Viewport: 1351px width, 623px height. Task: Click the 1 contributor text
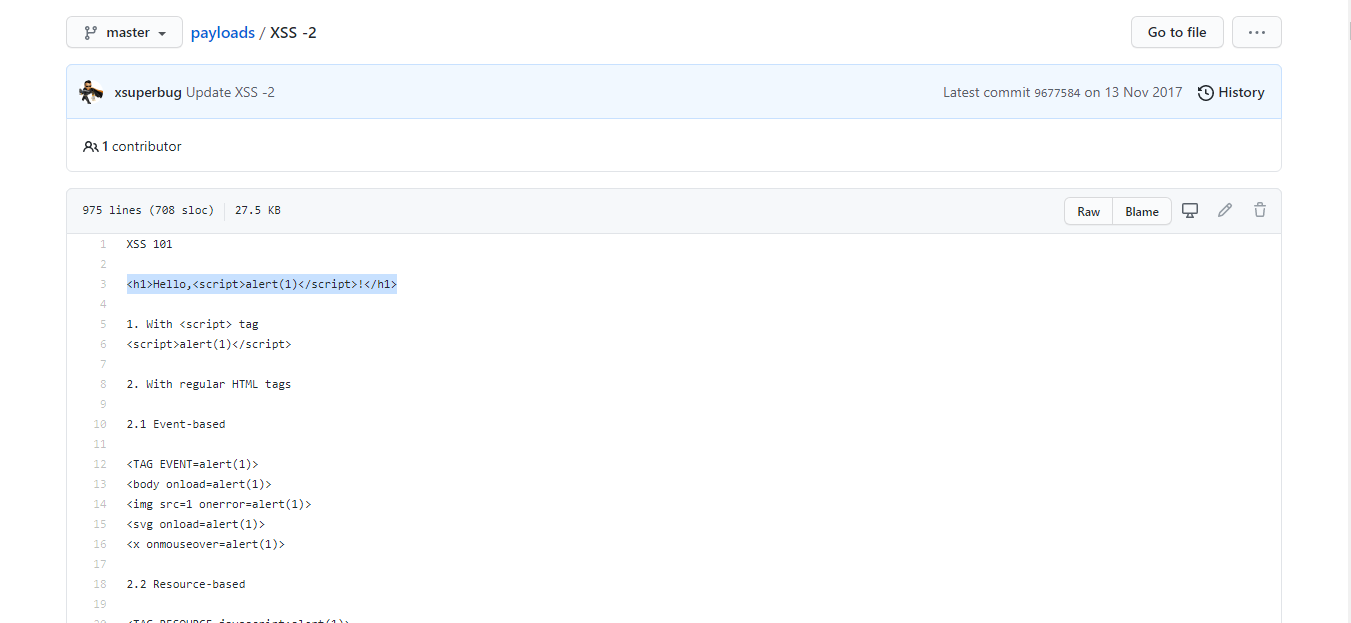point(142,146)
